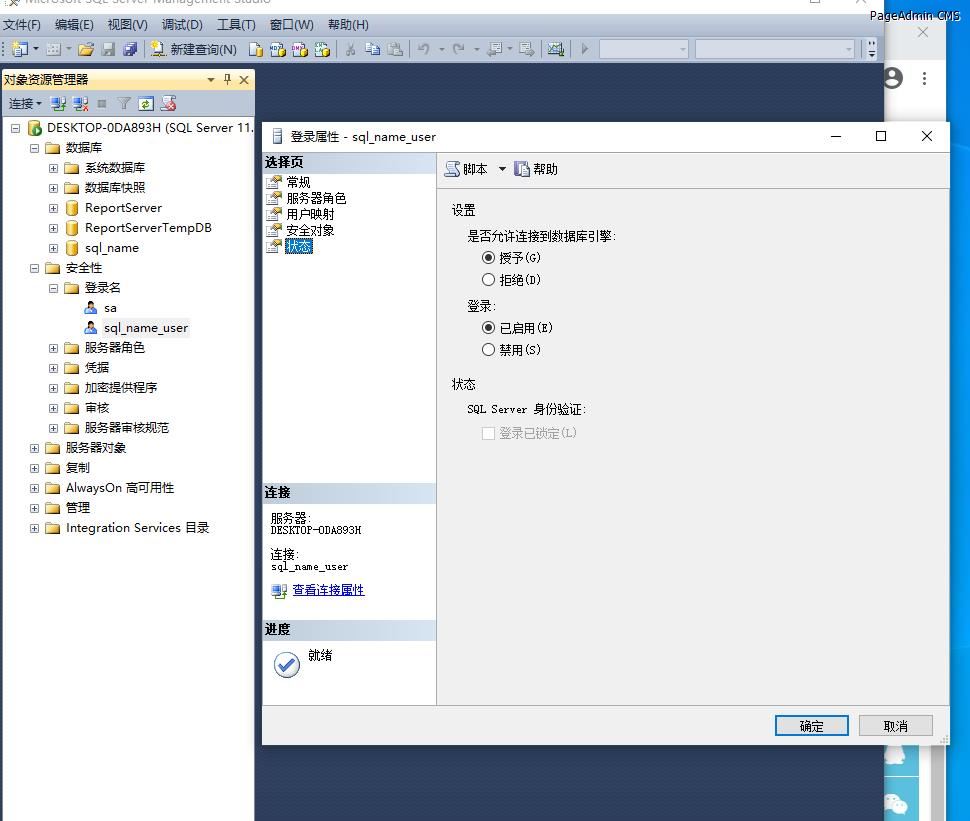Screen dimensions: 970x821
Task: Select the 服务器角色 page in dialog
Action: [316, 198]
